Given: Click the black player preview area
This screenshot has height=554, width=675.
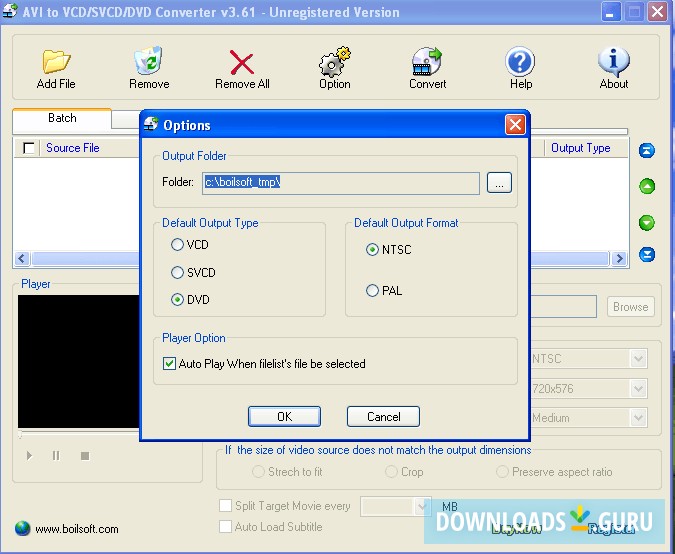Looking at the screenshot, I should pyautogui.click(x=78, y=362).
